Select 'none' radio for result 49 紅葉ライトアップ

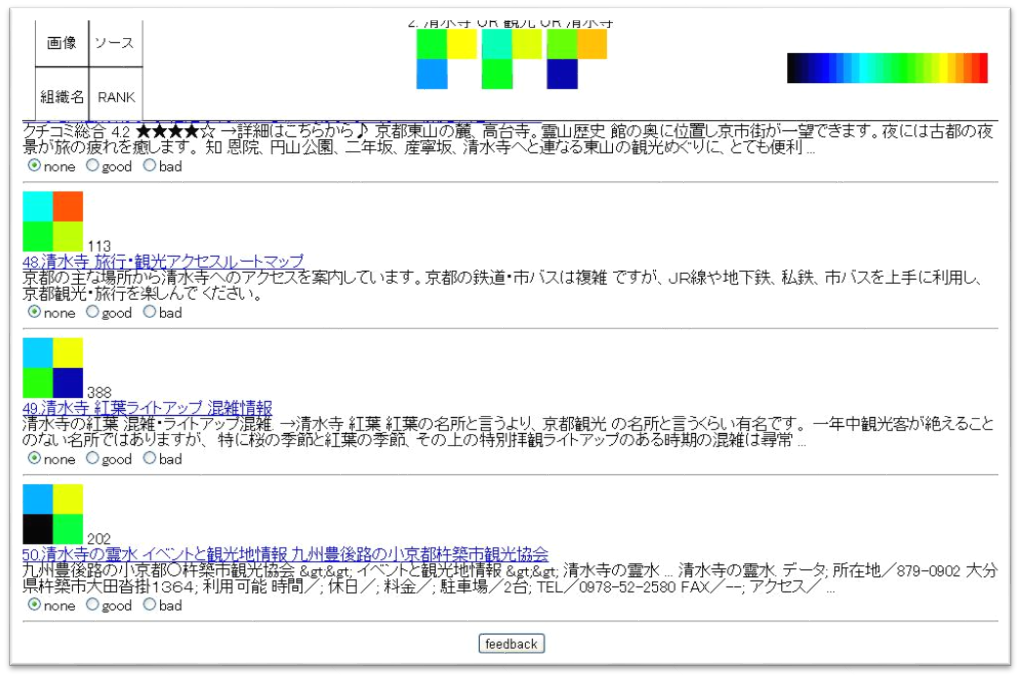coord(35,458)
